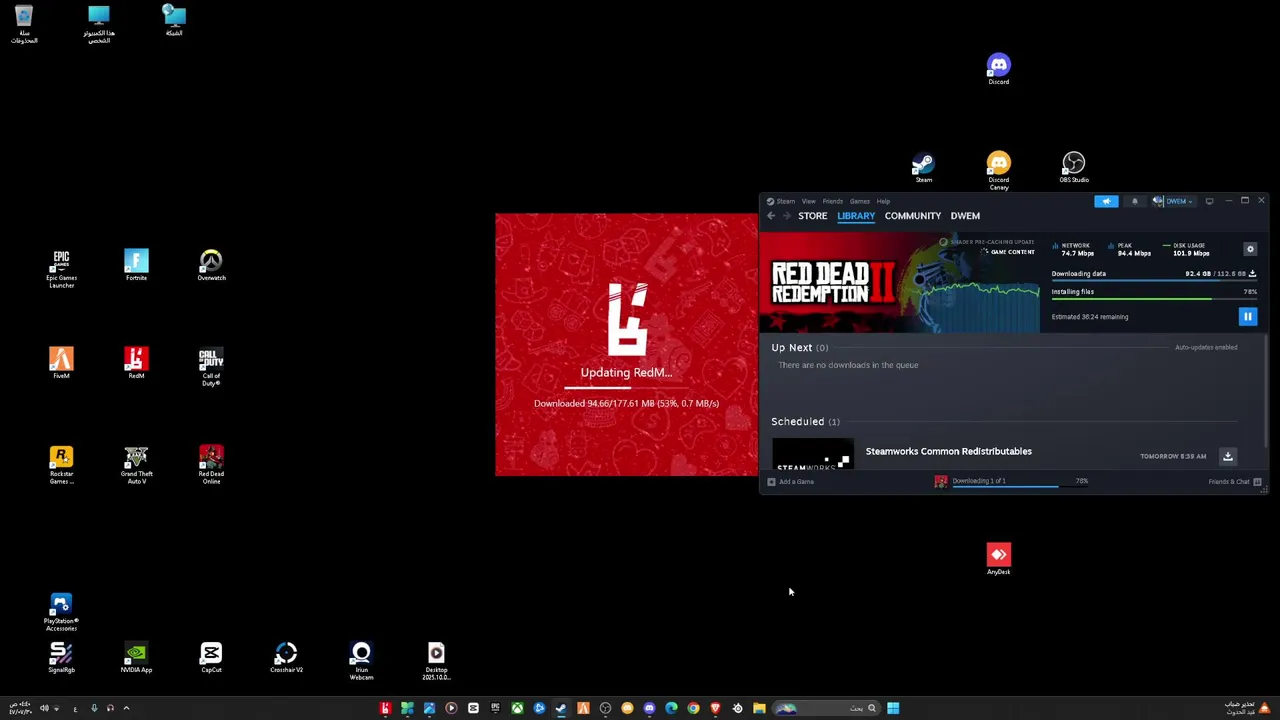Screen dimensions: 1280x720
Task: Go forward using Steam's forward arrow
Action: (x=786, y=216)
